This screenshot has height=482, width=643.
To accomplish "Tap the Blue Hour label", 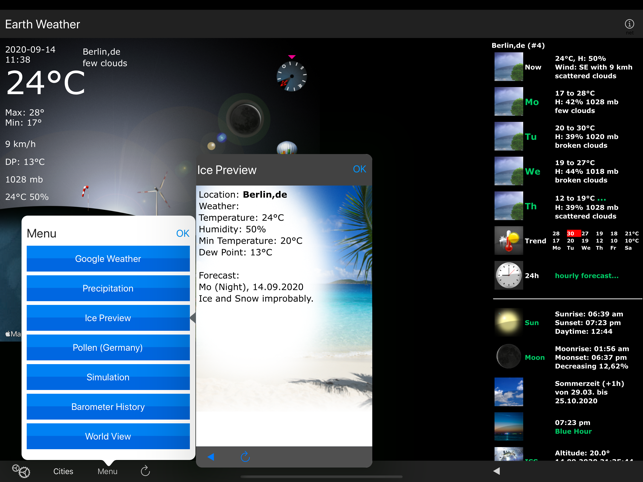I will [x=573, y=432].
